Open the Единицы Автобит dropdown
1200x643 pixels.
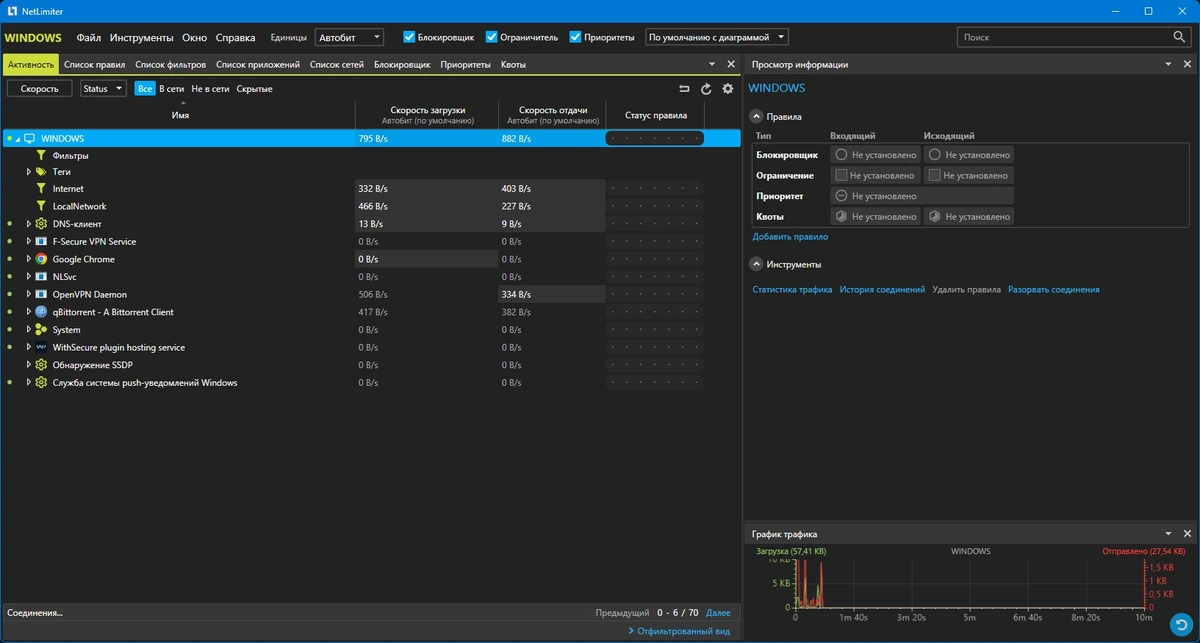coord(349,37)
